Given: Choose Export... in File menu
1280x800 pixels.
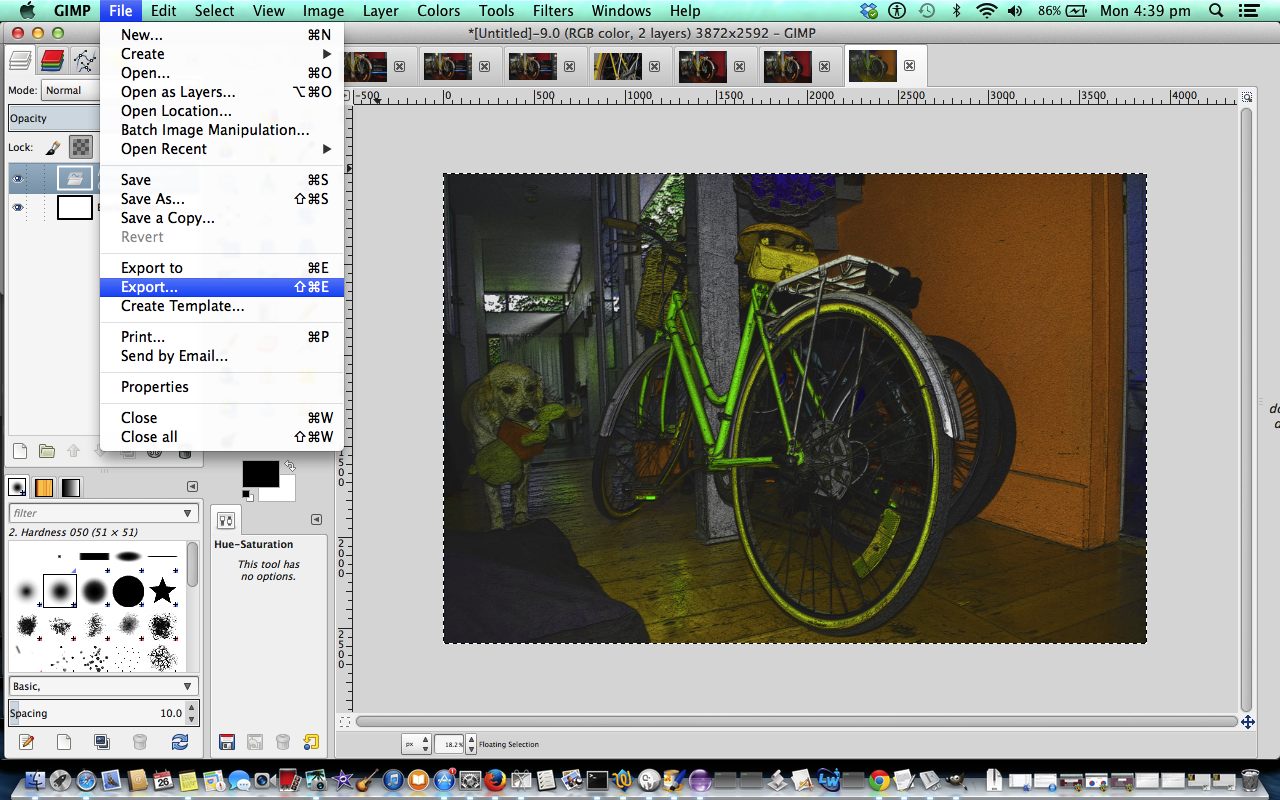Looking at the screenshot, I should coord(222,287).
